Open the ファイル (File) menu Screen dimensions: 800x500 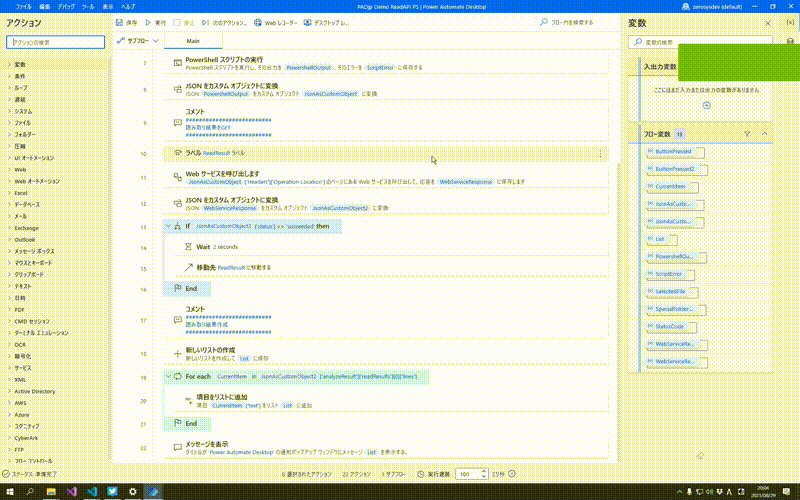(x=23, y=7)
